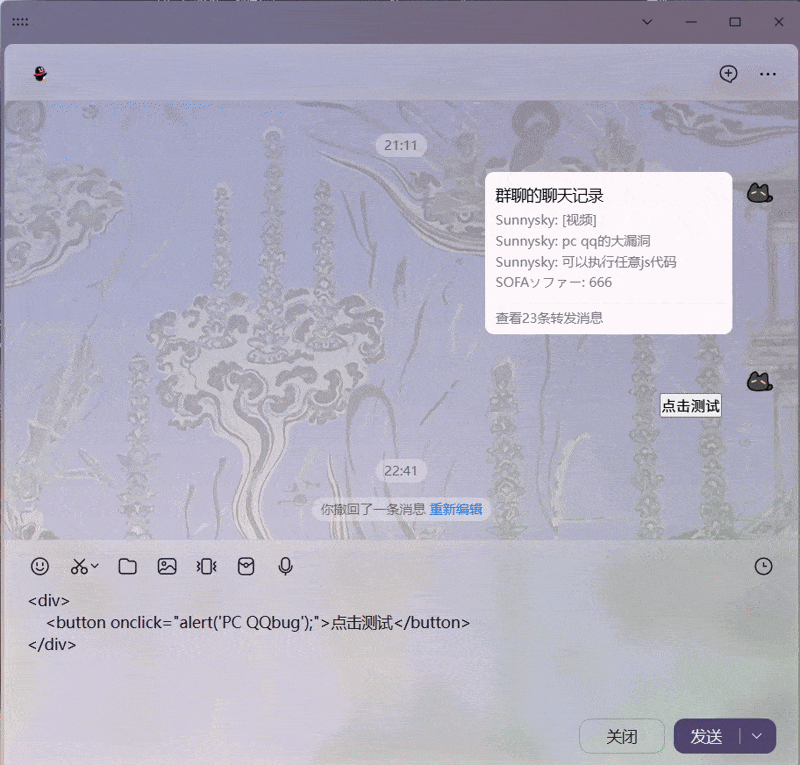
Task: Expand the title bar chevron dropdown
Action: click(x=647, y=21)
